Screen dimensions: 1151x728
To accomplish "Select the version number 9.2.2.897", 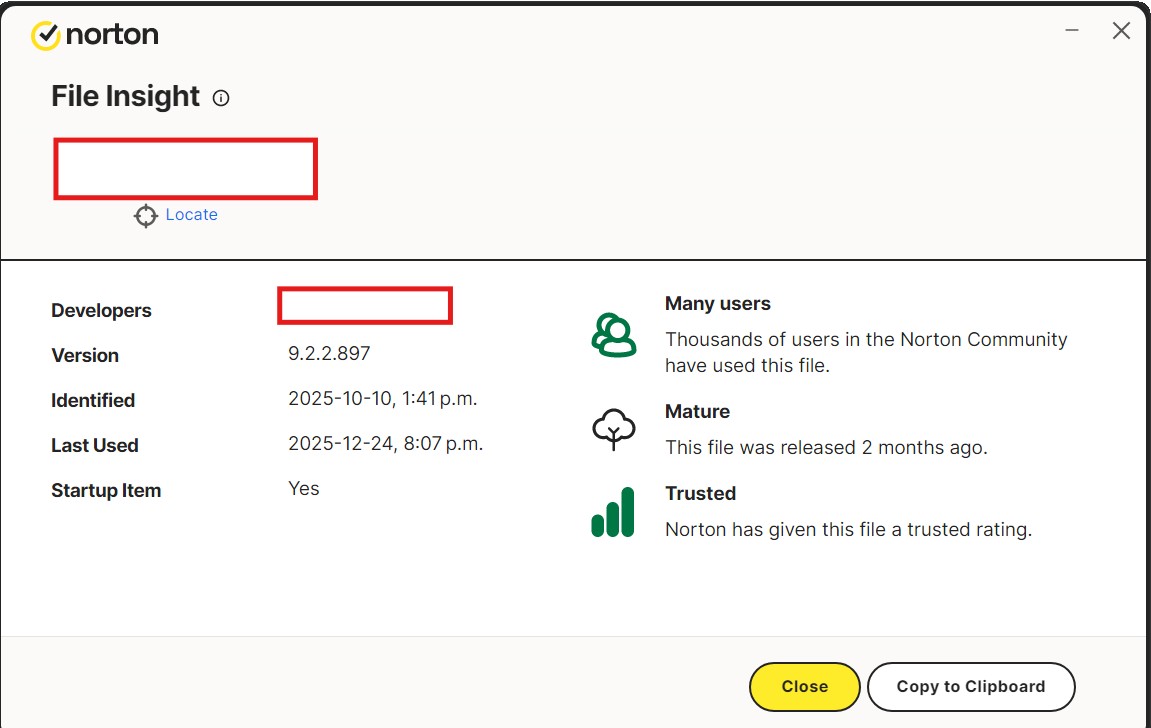I will (329, 354).
